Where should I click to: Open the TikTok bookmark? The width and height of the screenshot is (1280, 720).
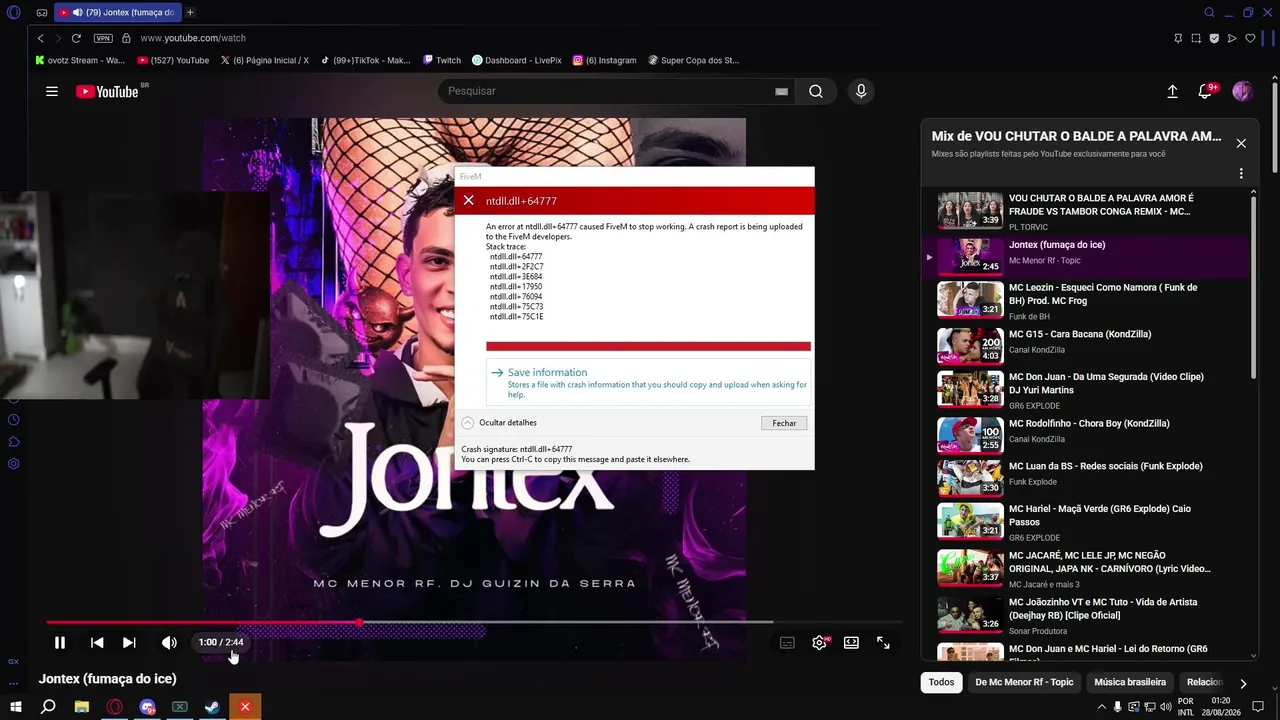pyautogui.click(x=365, y=60)
